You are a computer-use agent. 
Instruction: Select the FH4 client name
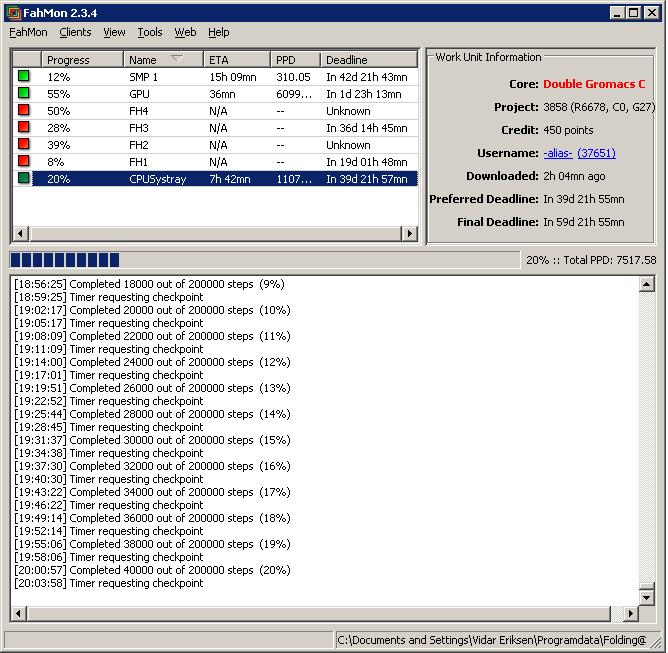coord(138,111)
